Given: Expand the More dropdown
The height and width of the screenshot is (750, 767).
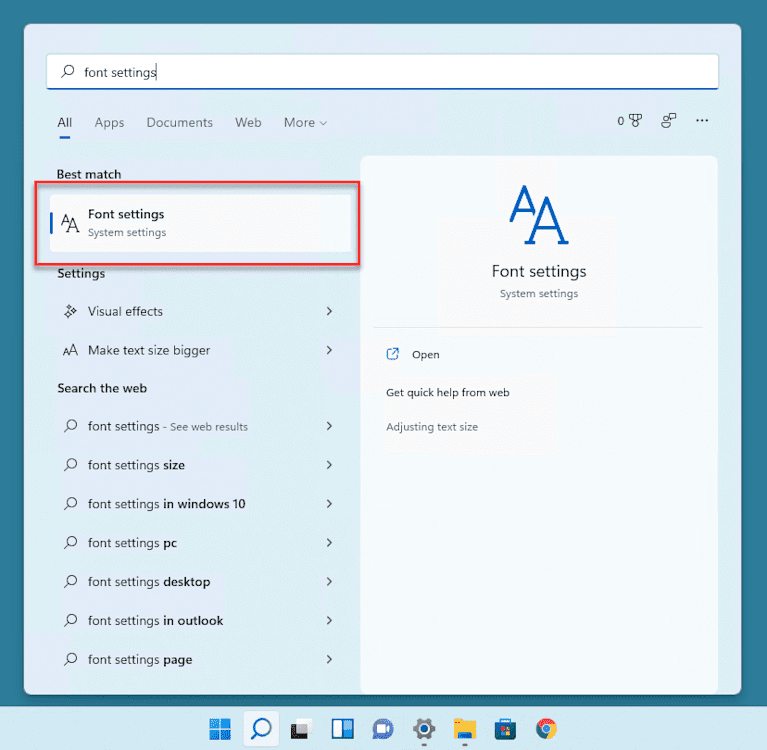Looking at the screenshot, I should [305, 122].
